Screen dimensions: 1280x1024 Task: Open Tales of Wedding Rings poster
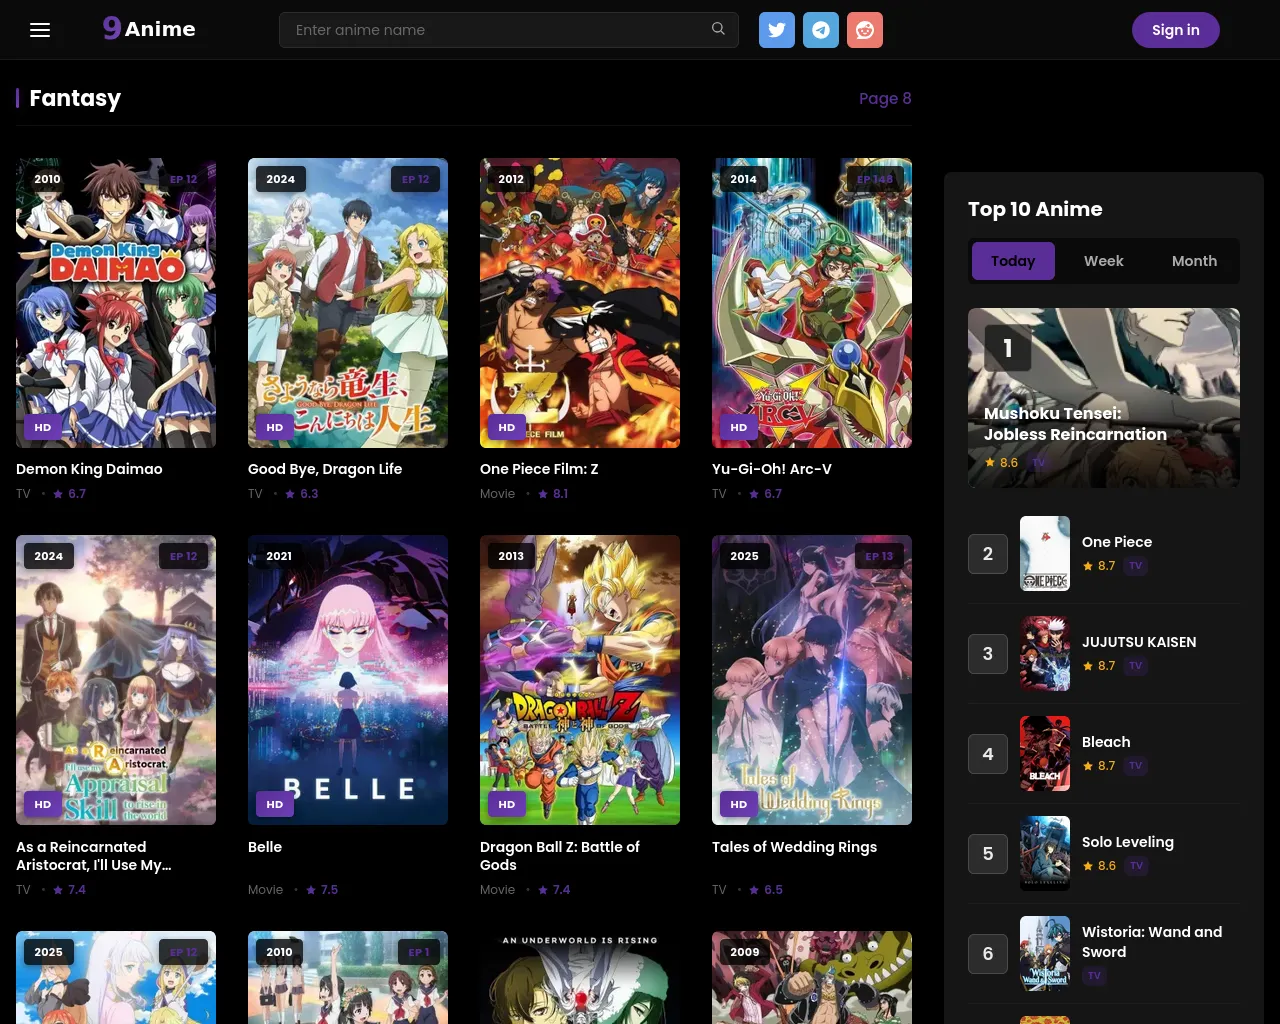(812, 680)
